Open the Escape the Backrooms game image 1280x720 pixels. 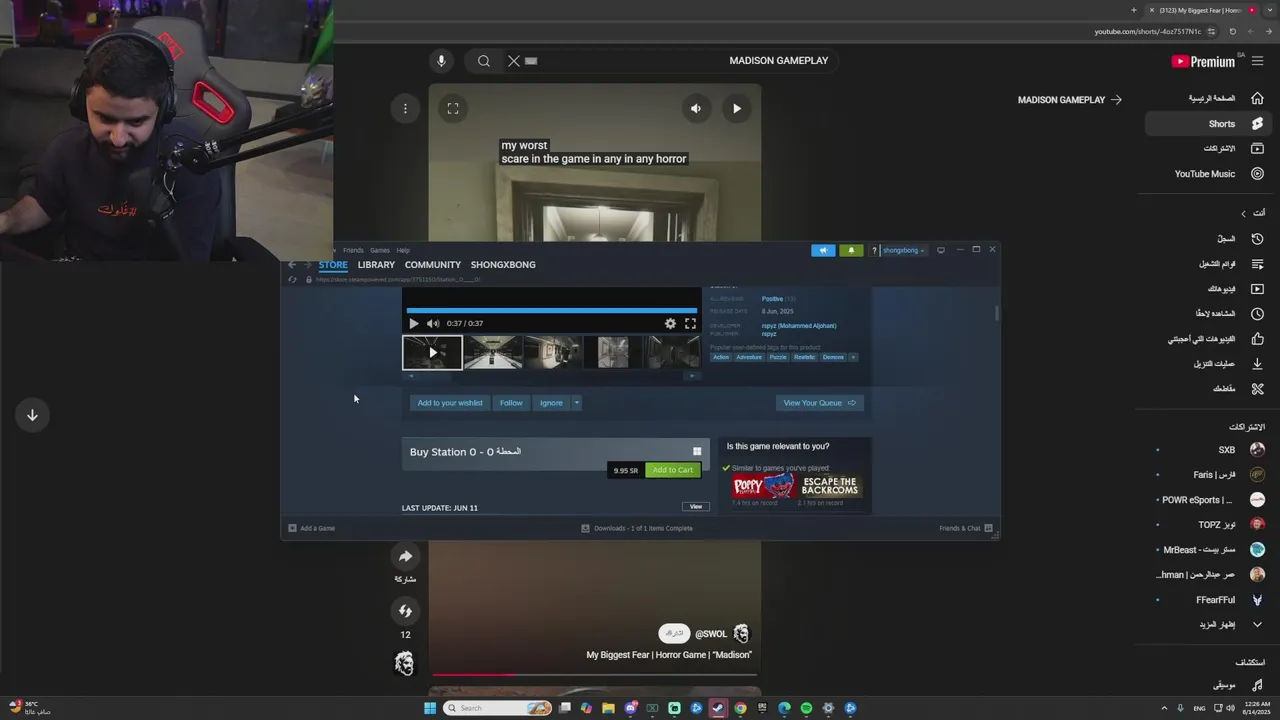click(830, 486)
